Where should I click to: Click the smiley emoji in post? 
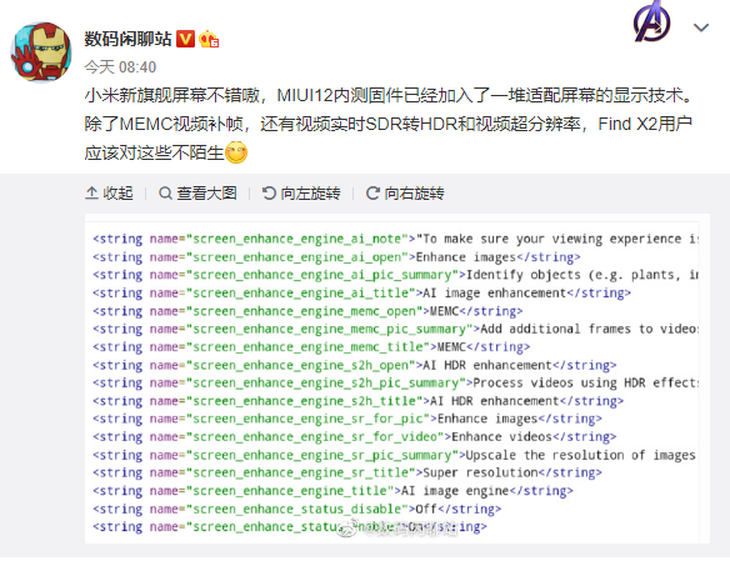237,153
